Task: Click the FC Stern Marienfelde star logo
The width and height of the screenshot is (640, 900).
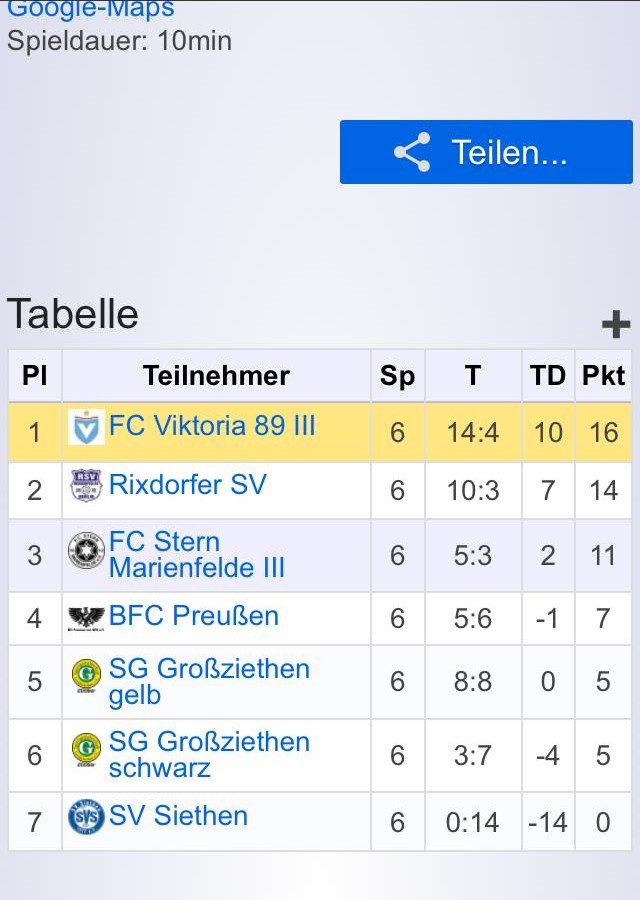Action: [86, 550]
